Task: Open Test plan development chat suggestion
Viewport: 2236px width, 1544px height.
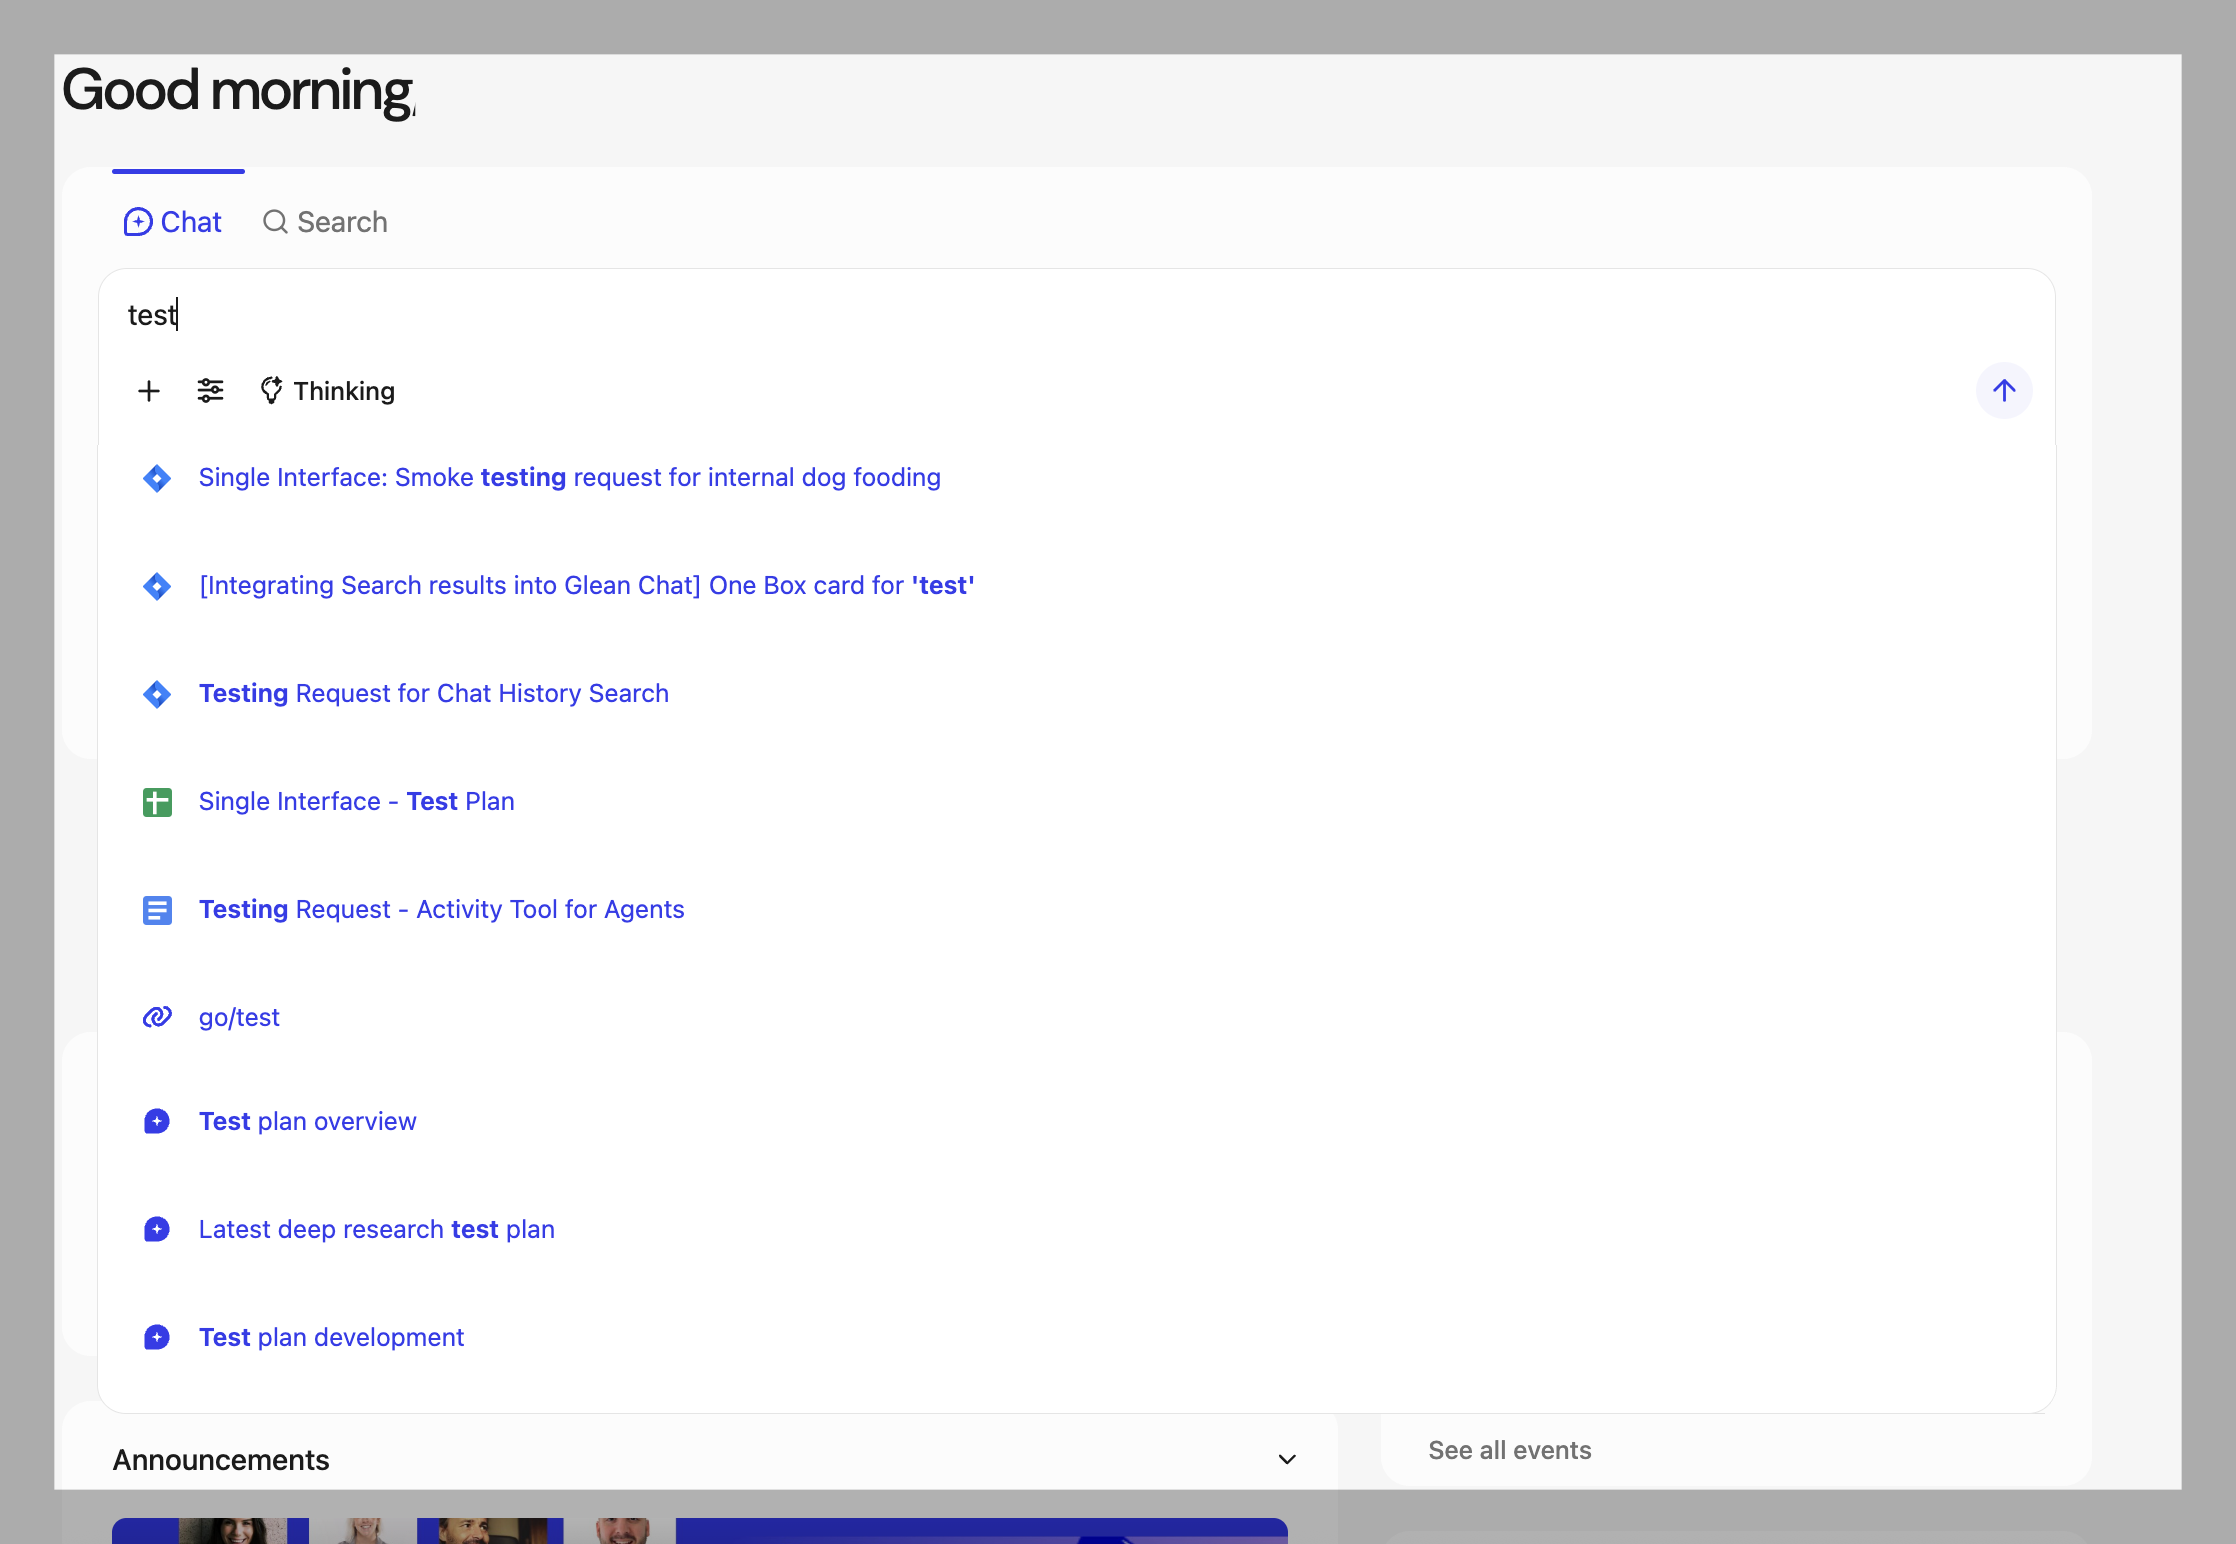Action: point(331,1338)
